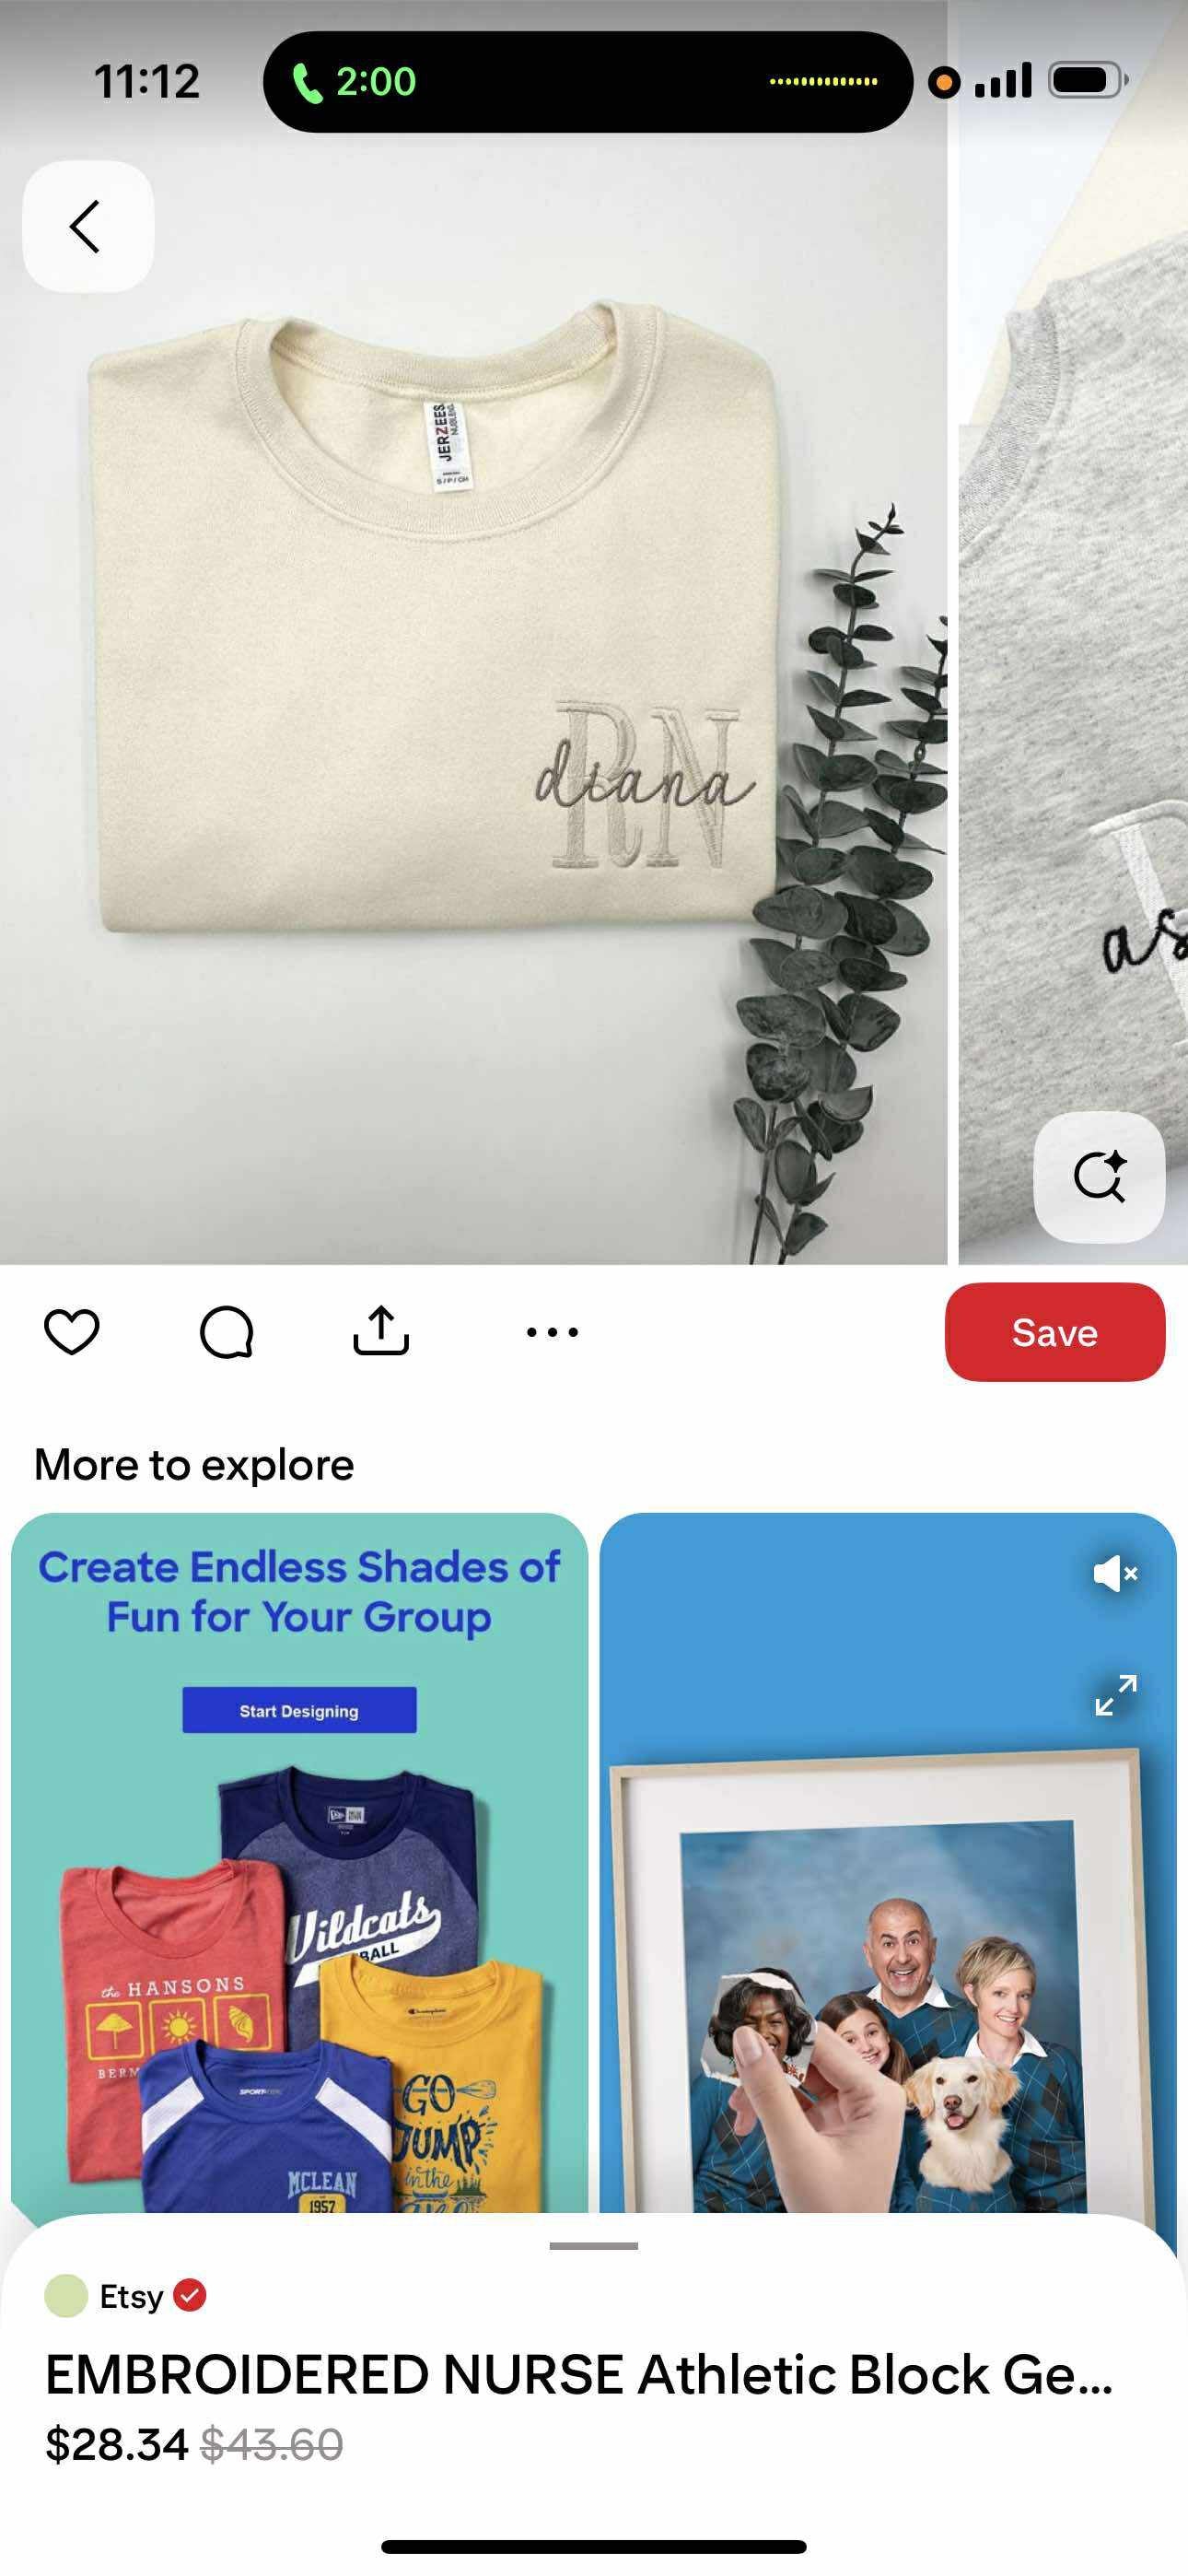Open the custom group shirts ad pin

pyautogui.click(x=299, y=1862)
